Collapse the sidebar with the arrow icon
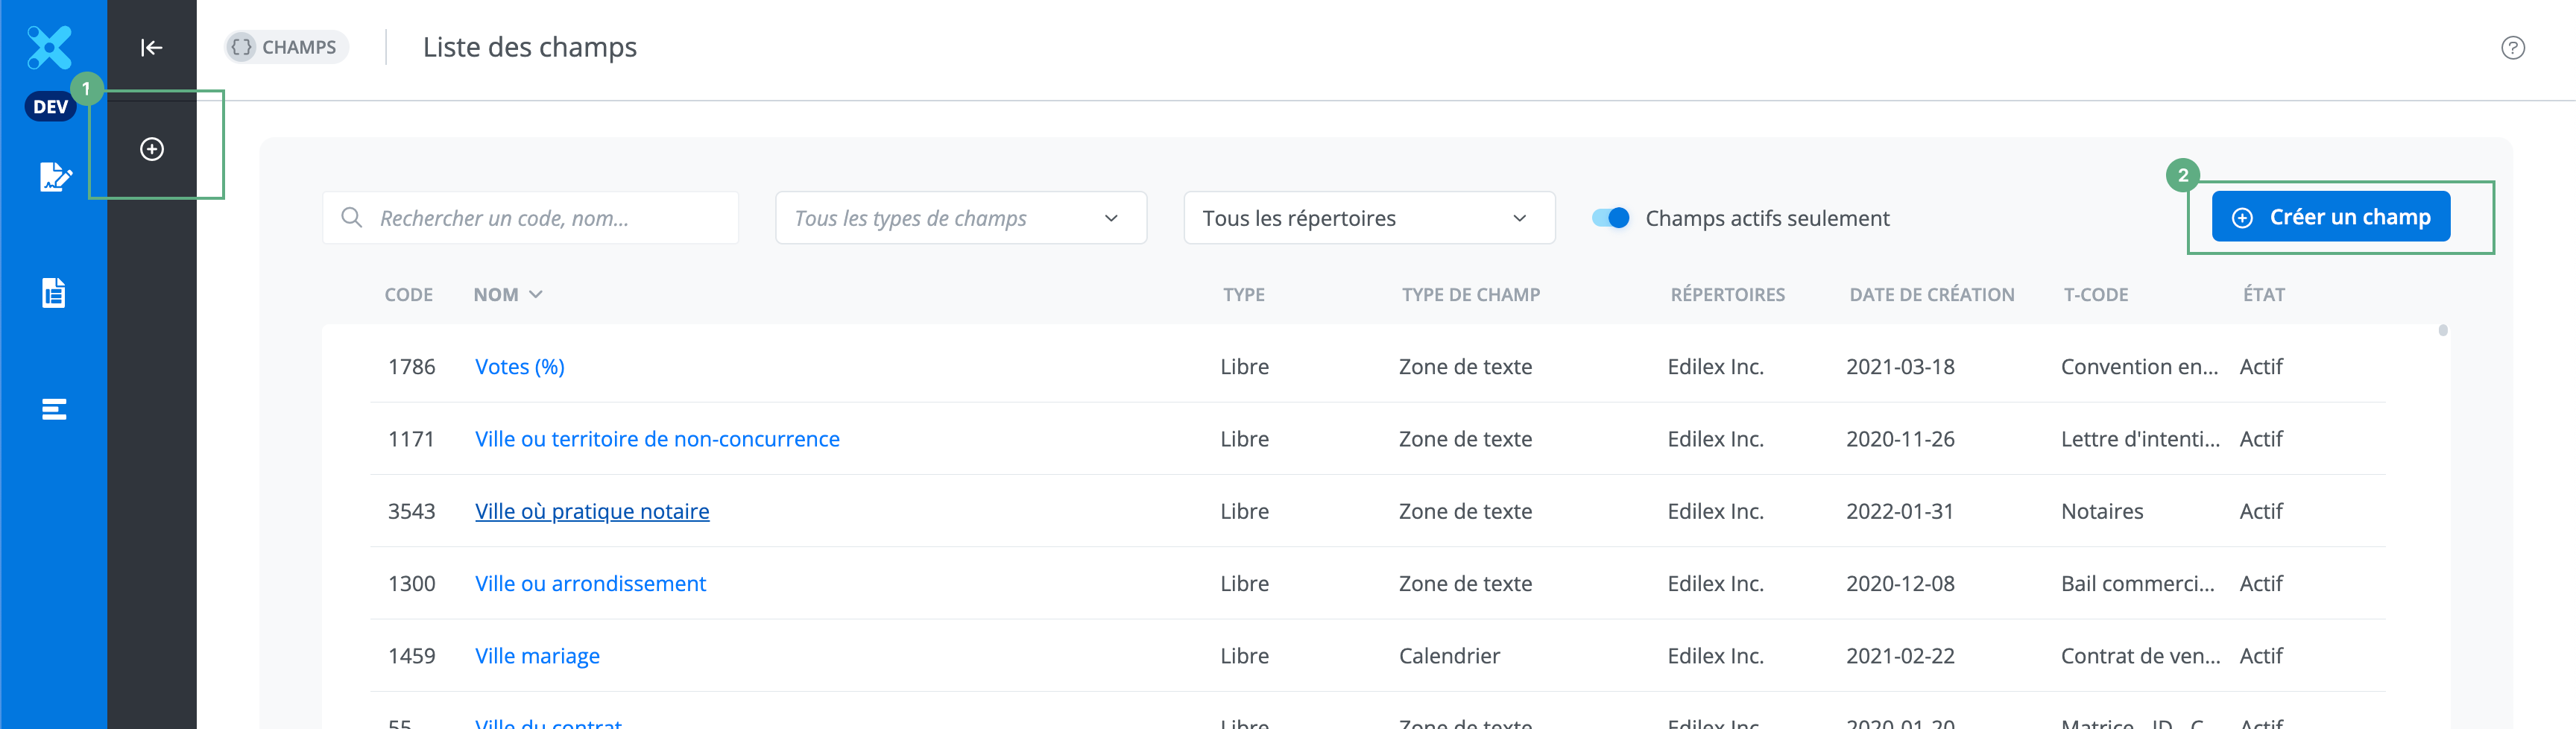The height and width of the screenshot is (729, 2576). pyautogui.click(x=152, y=47)
